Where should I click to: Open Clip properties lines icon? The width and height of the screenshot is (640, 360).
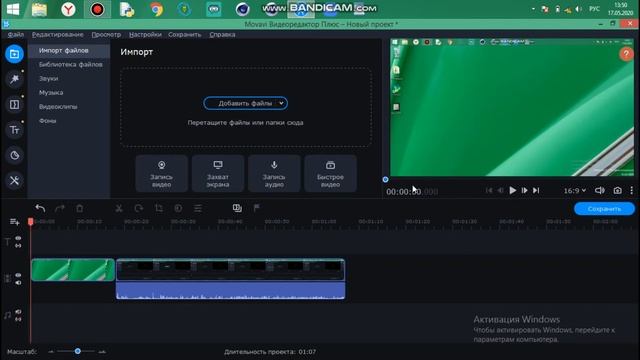click(198, 209)
